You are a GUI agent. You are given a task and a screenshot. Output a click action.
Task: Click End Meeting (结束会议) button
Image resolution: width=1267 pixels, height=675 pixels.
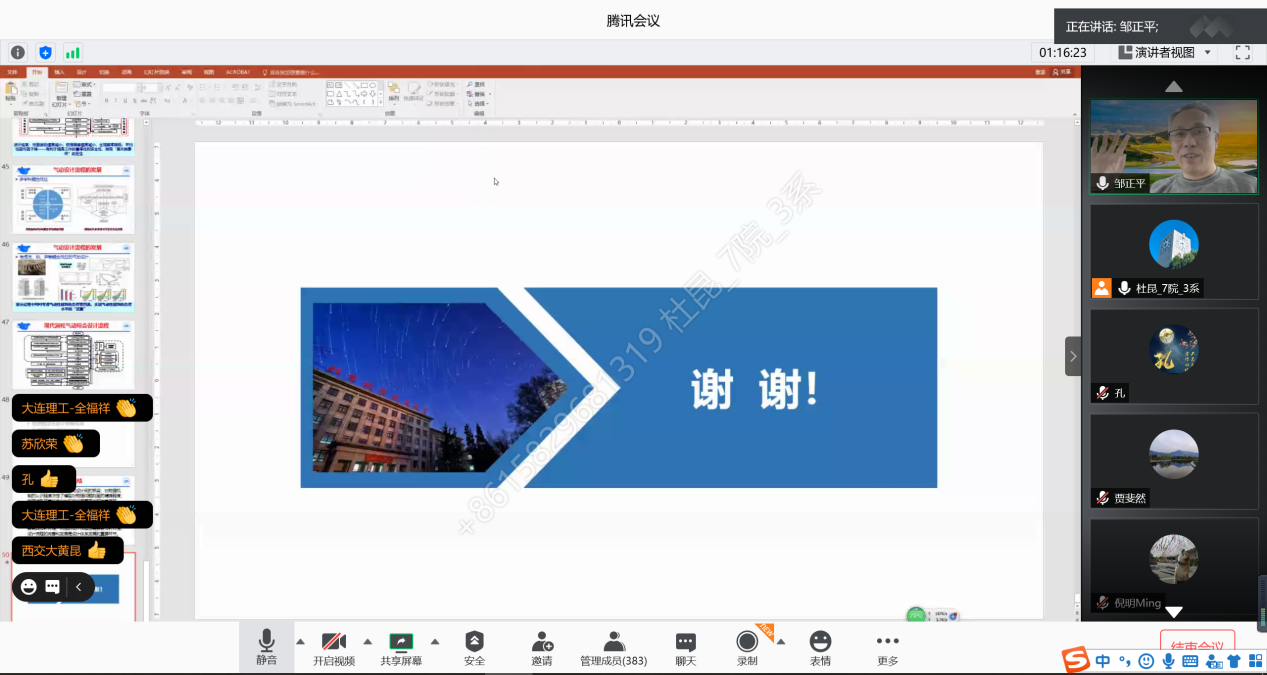(1197, 644)
